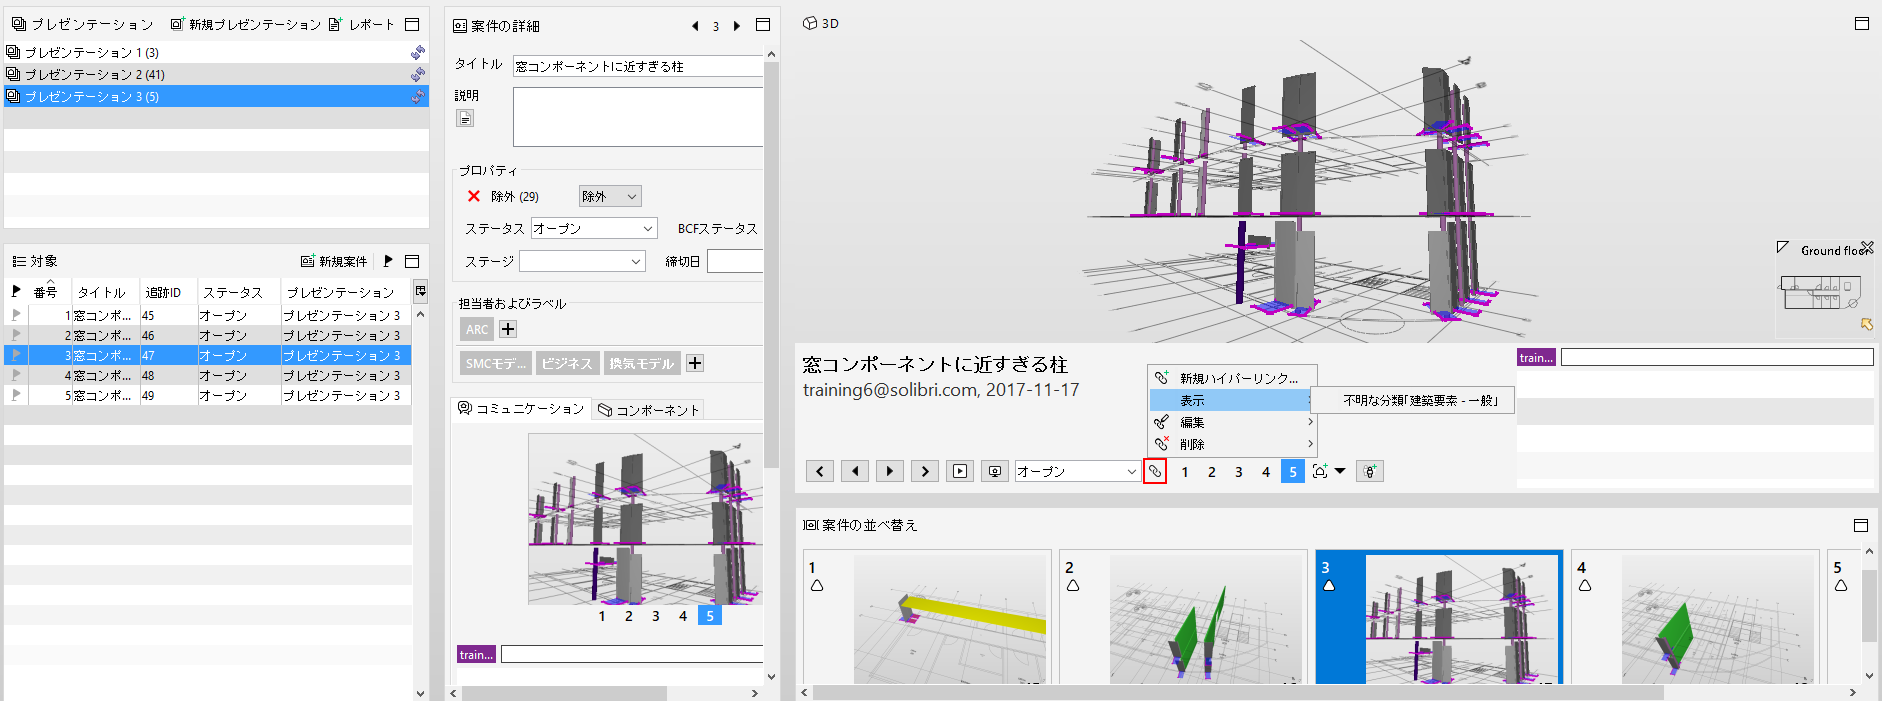Add an assignee with the plus next to ARC
Viewport: 1882px width, 701px height.
point(508,329)
